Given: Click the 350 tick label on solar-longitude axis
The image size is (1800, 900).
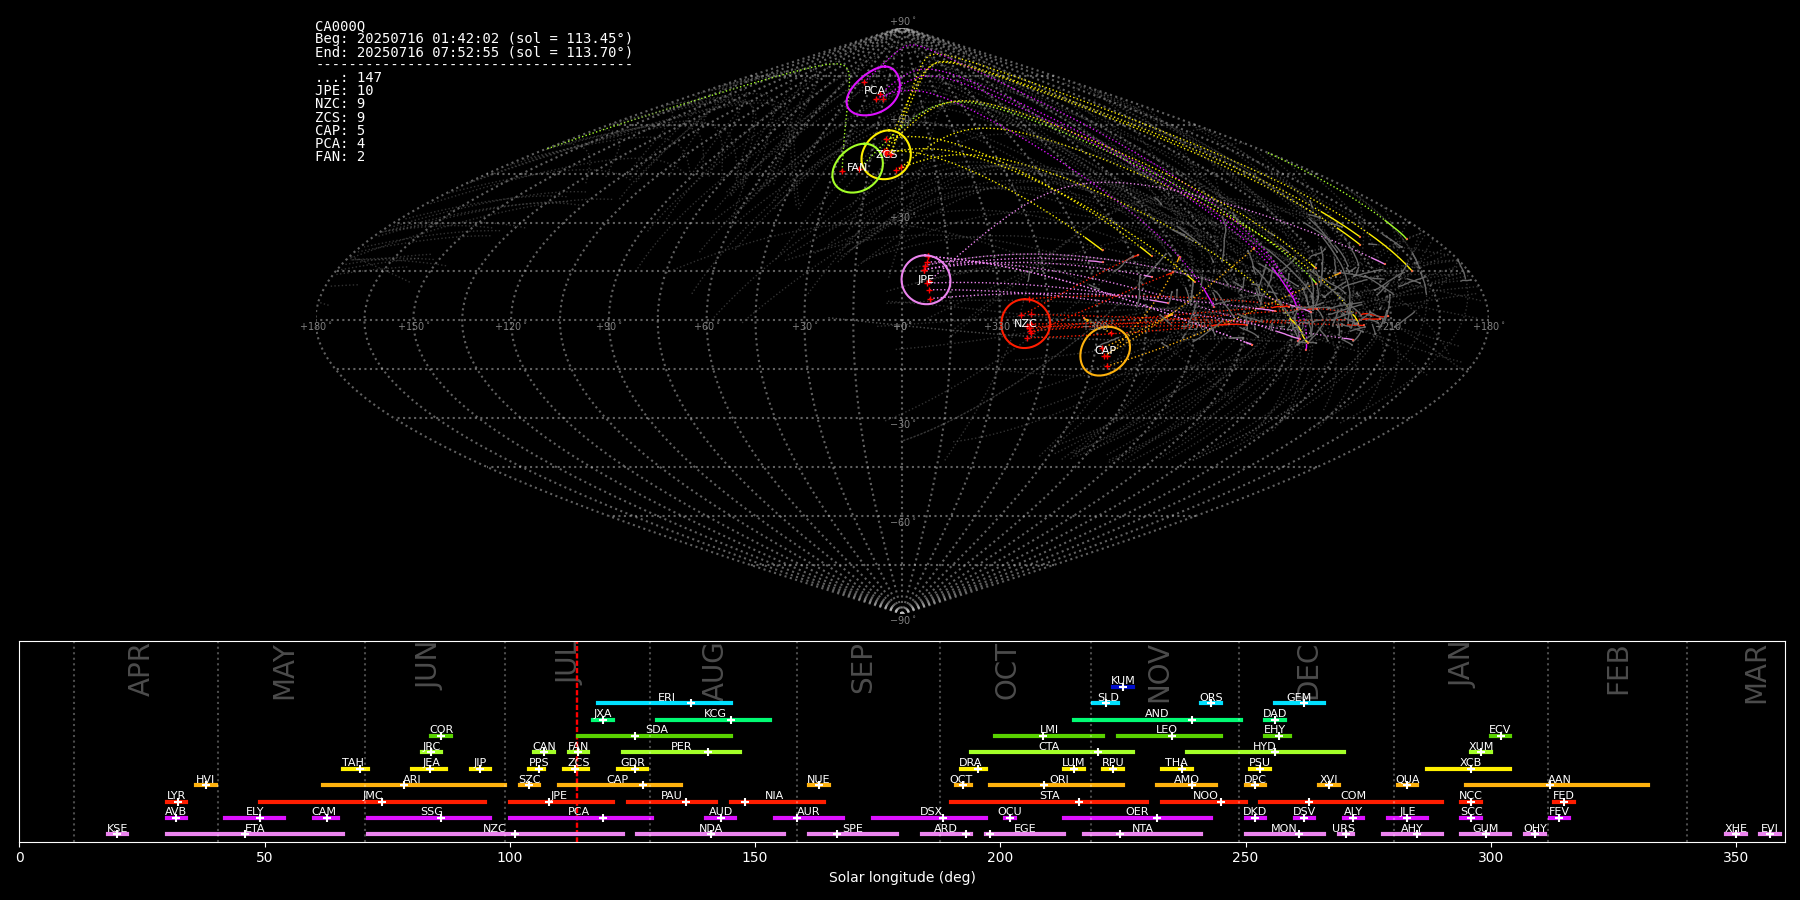Looking at the screenshot, I should point(1735,857).
